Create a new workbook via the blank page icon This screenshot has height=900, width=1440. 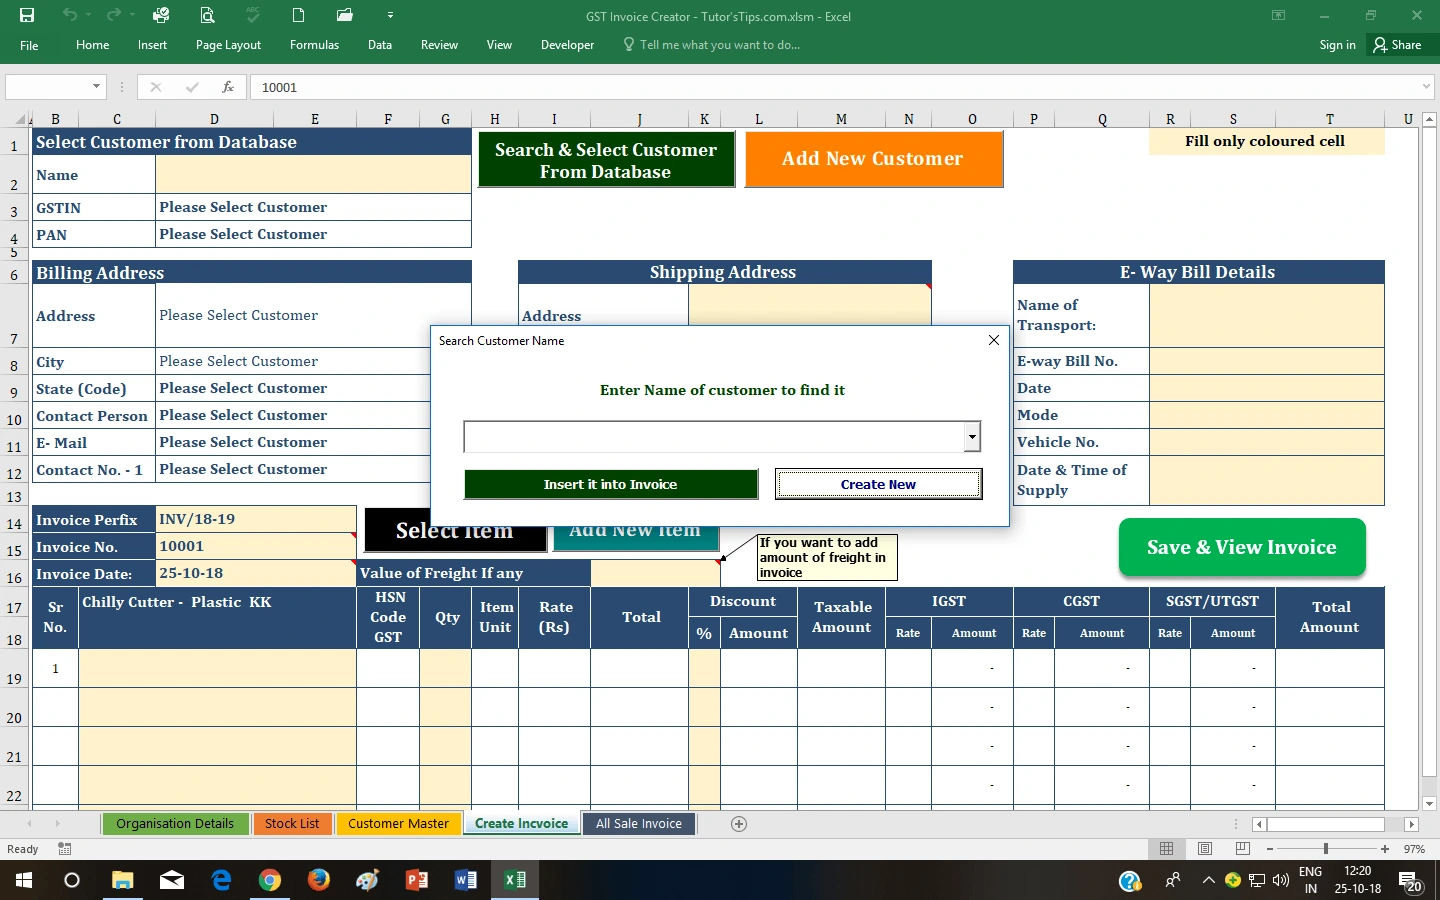tap(298, 15)
